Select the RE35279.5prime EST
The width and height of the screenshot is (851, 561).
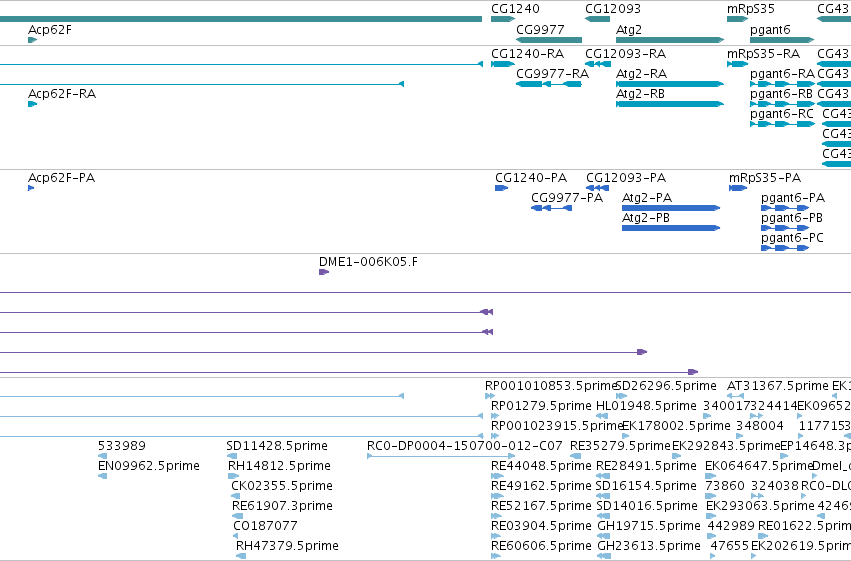(575, 456)
